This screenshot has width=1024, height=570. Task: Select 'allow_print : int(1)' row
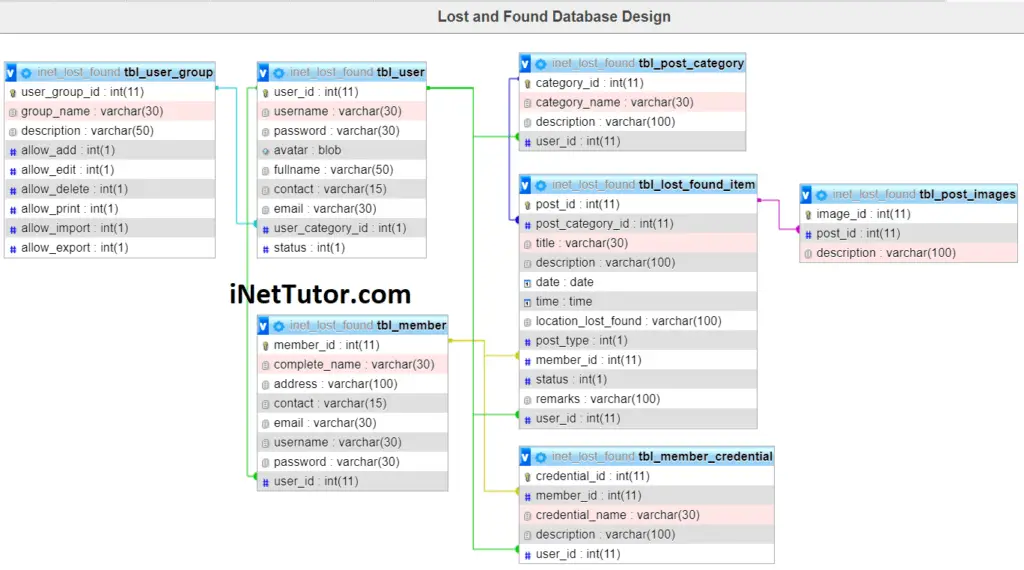click(110, 209)
